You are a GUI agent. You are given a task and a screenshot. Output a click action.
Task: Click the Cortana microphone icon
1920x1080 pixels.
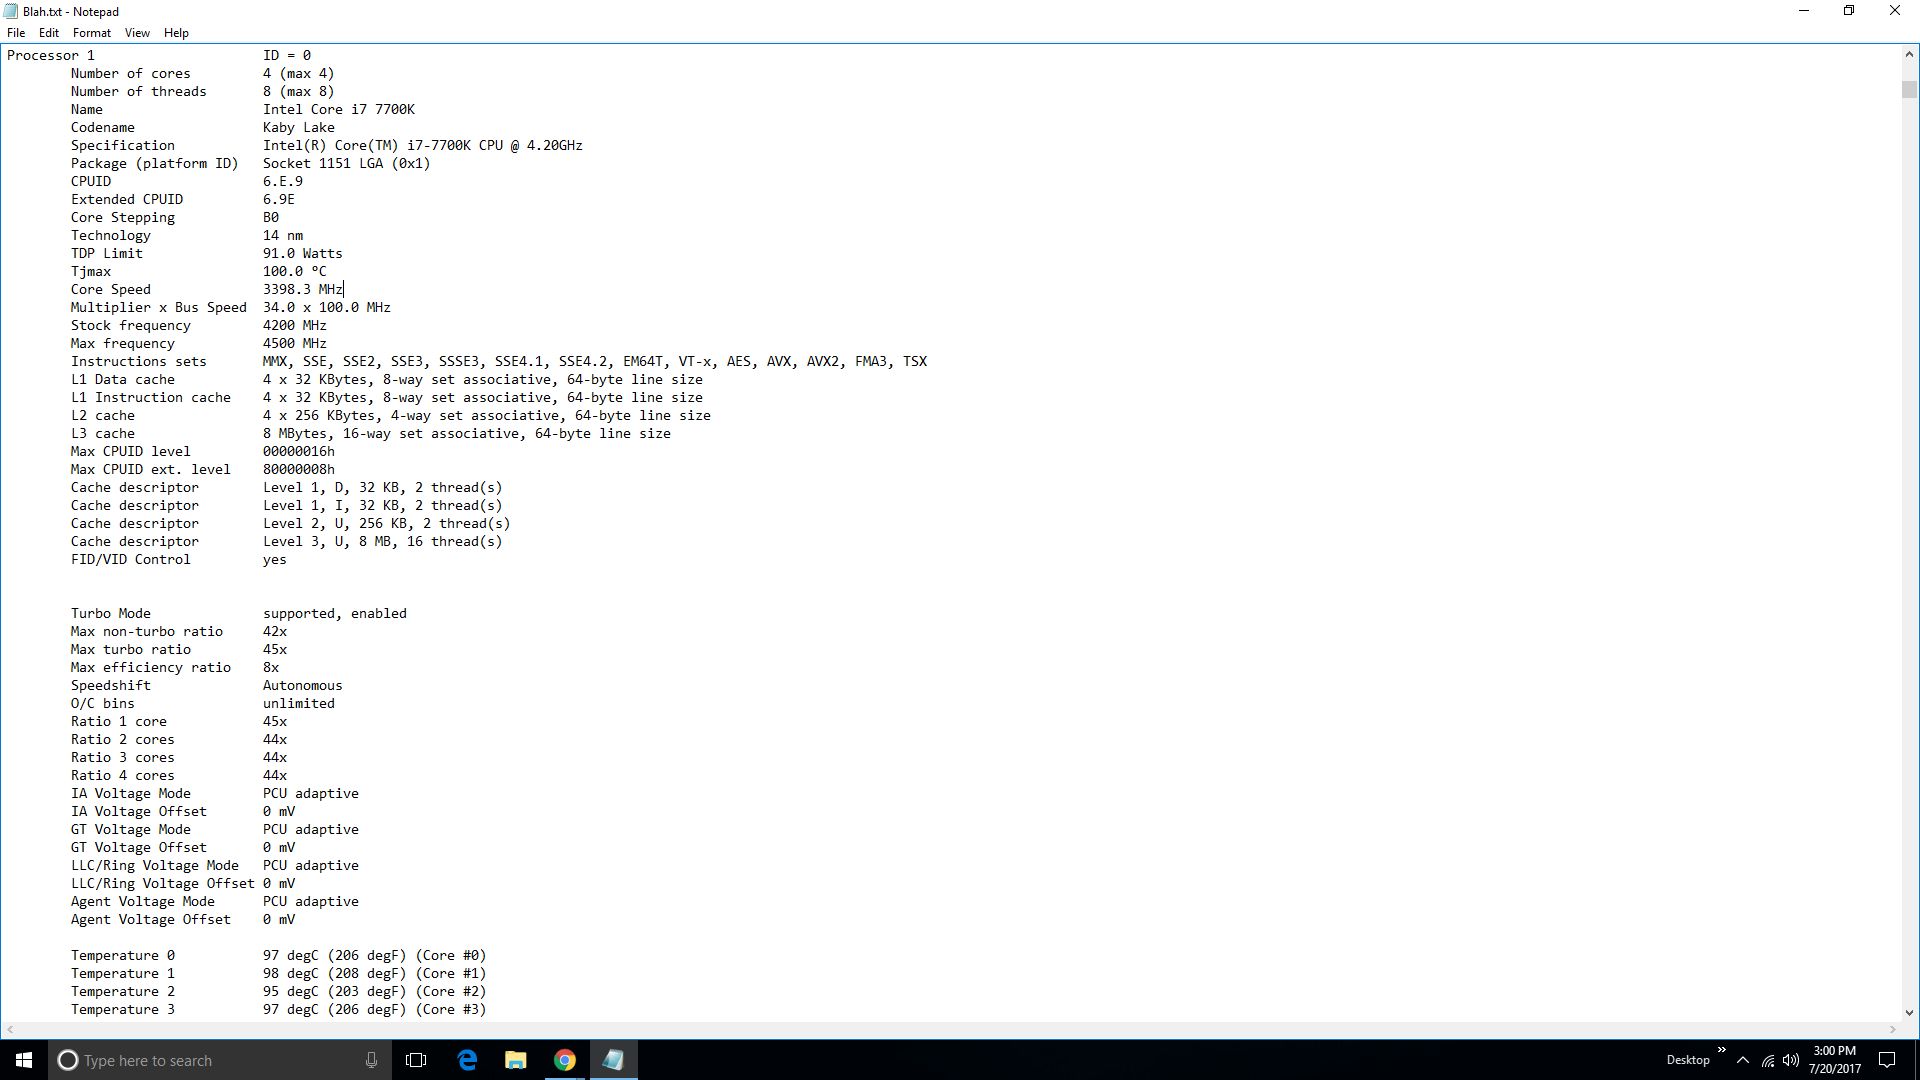pyautogui.click(x=371, y=1060)
